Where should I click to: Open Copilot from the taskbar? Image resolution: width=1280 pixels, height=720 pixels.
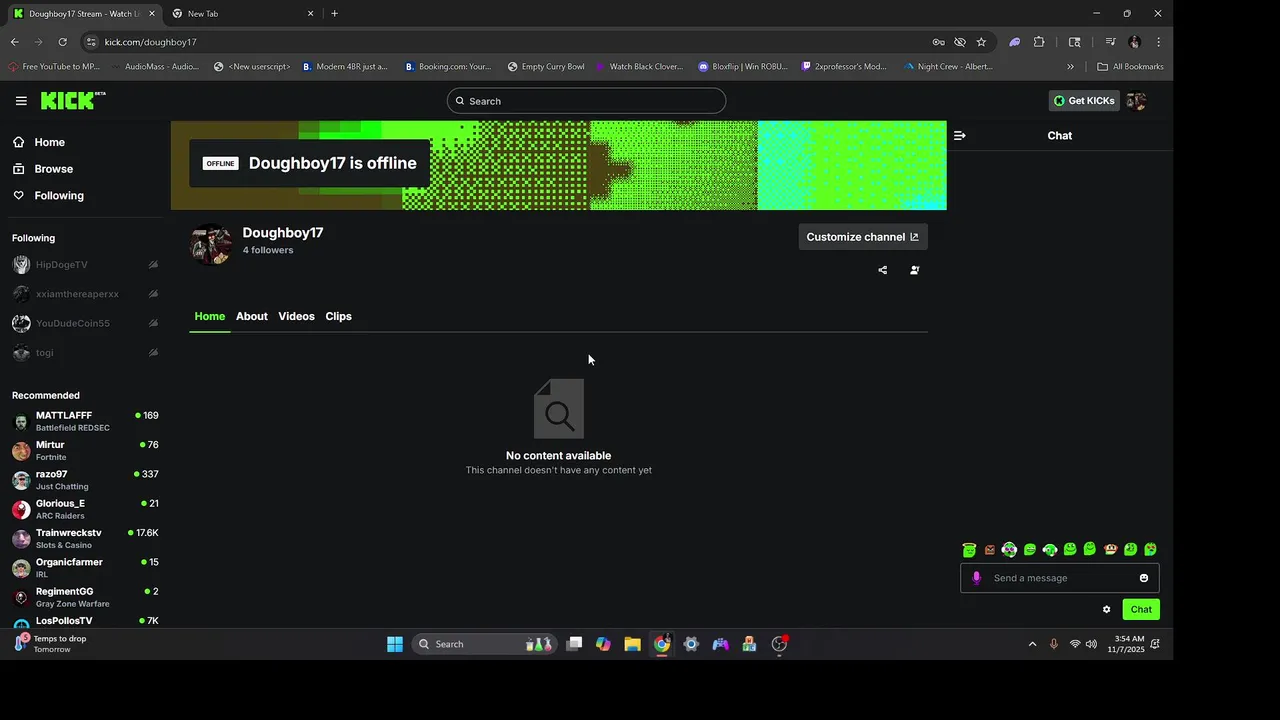point(603,644)
